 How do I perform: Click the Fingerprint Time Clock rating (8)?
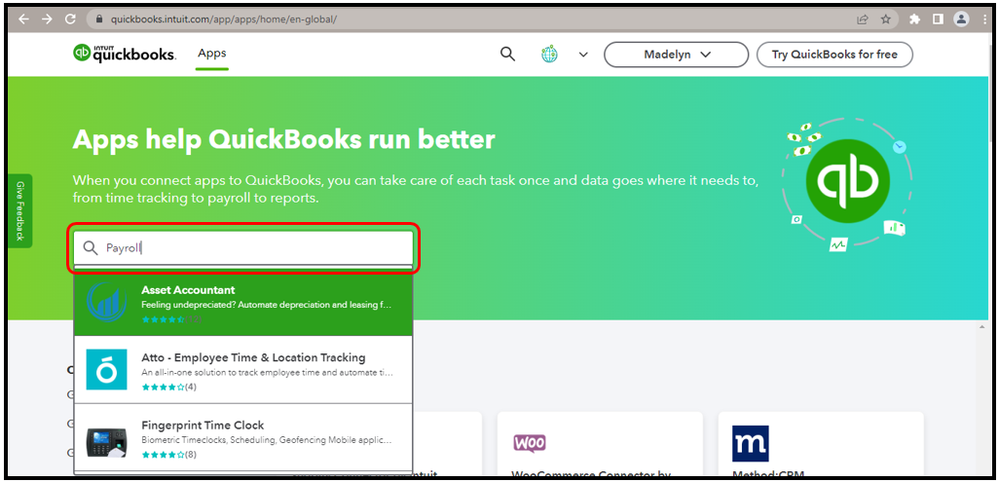pyautogui.click(x=169, y=455)
